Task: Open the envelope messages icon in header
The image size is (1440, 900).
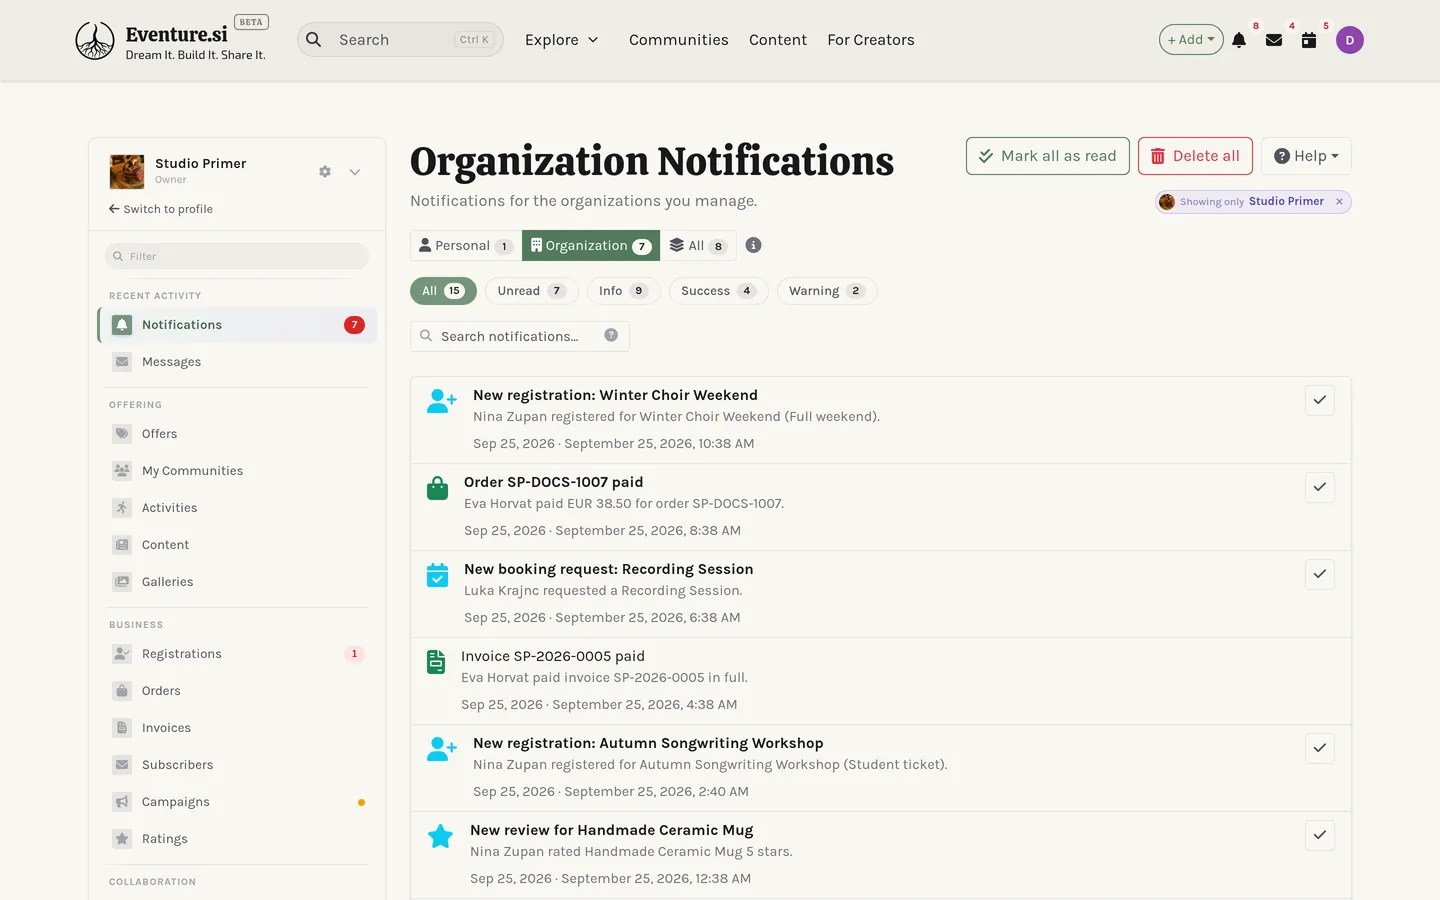Action: [x=1274, y=40]
